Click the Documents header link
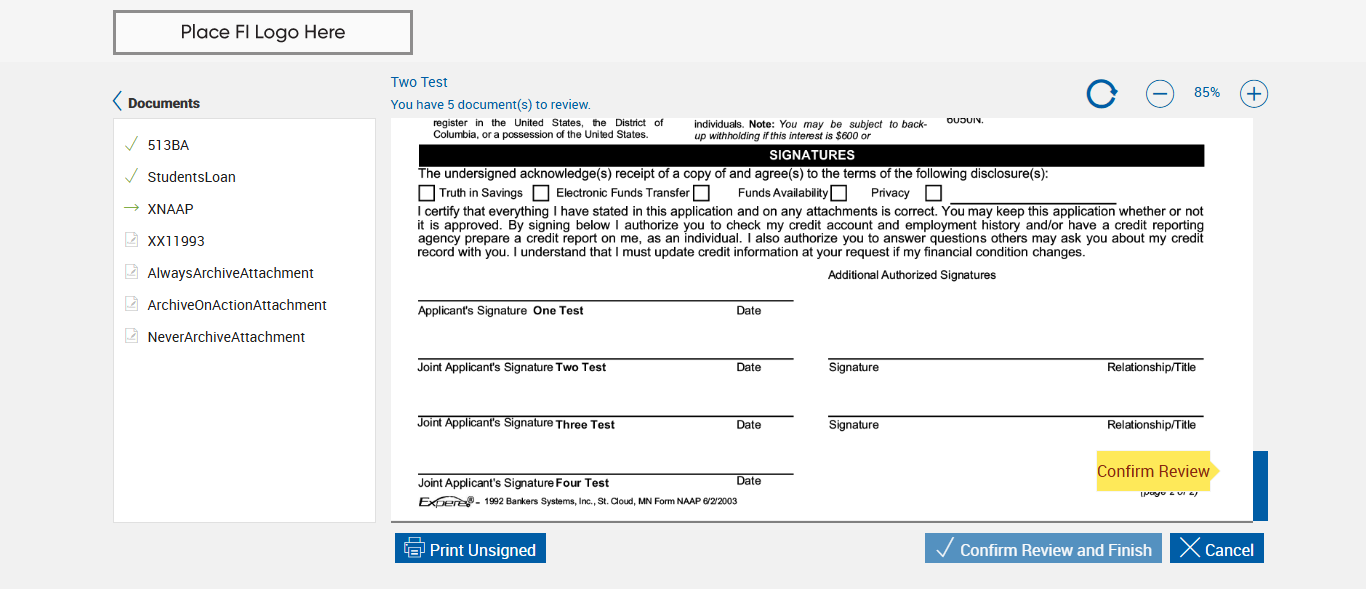Image resolution: width=1366 pixels, height=589 pixels. coord(164,103)
